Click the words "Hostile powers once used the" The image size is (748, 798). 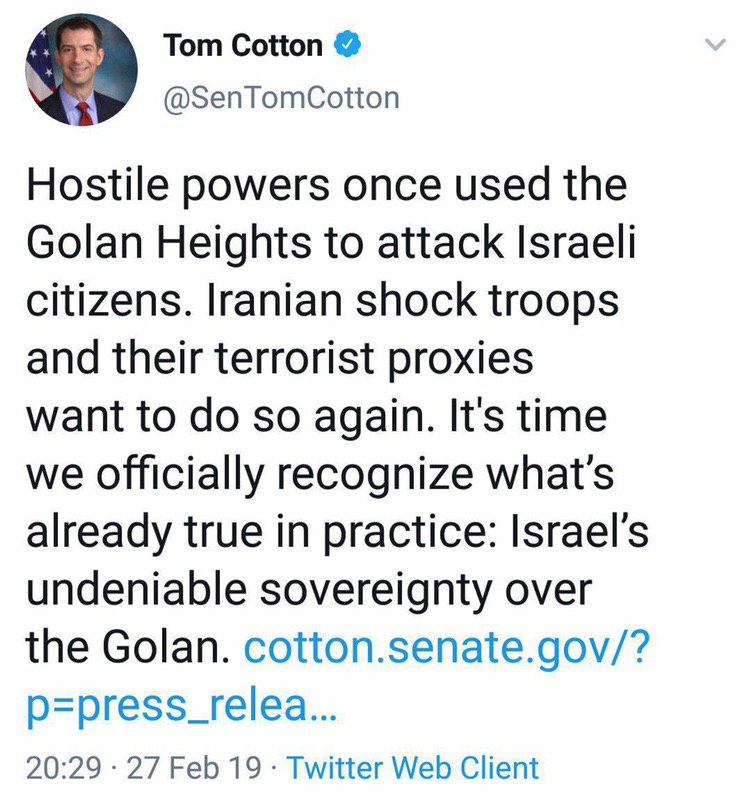point(326,186)
